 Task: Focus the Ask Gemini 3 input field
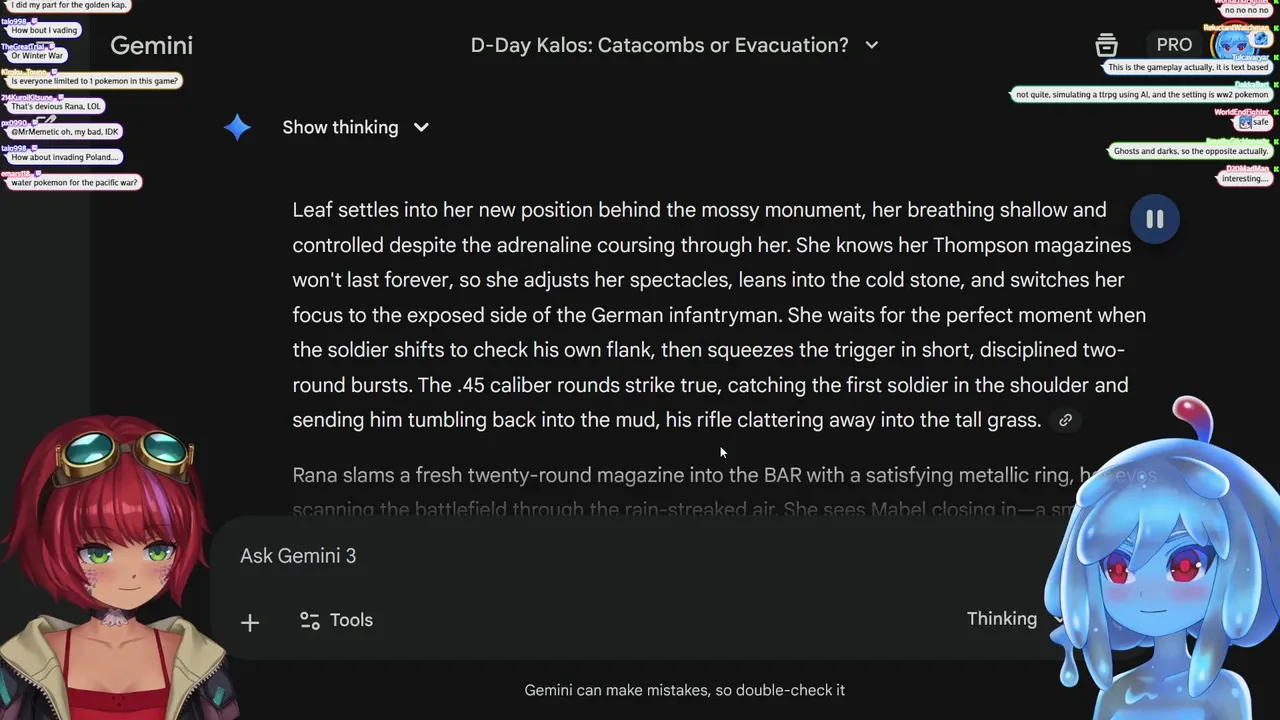click(600, 556)
